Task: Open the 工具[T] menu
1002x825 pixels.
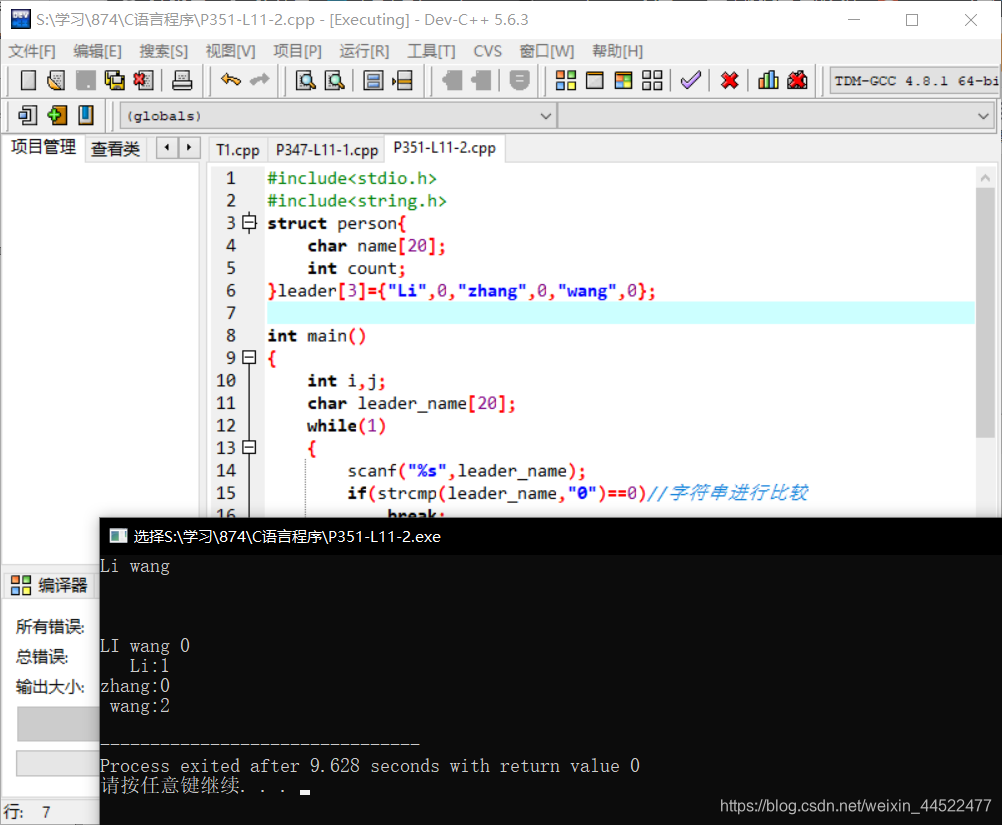Action: 431,51
